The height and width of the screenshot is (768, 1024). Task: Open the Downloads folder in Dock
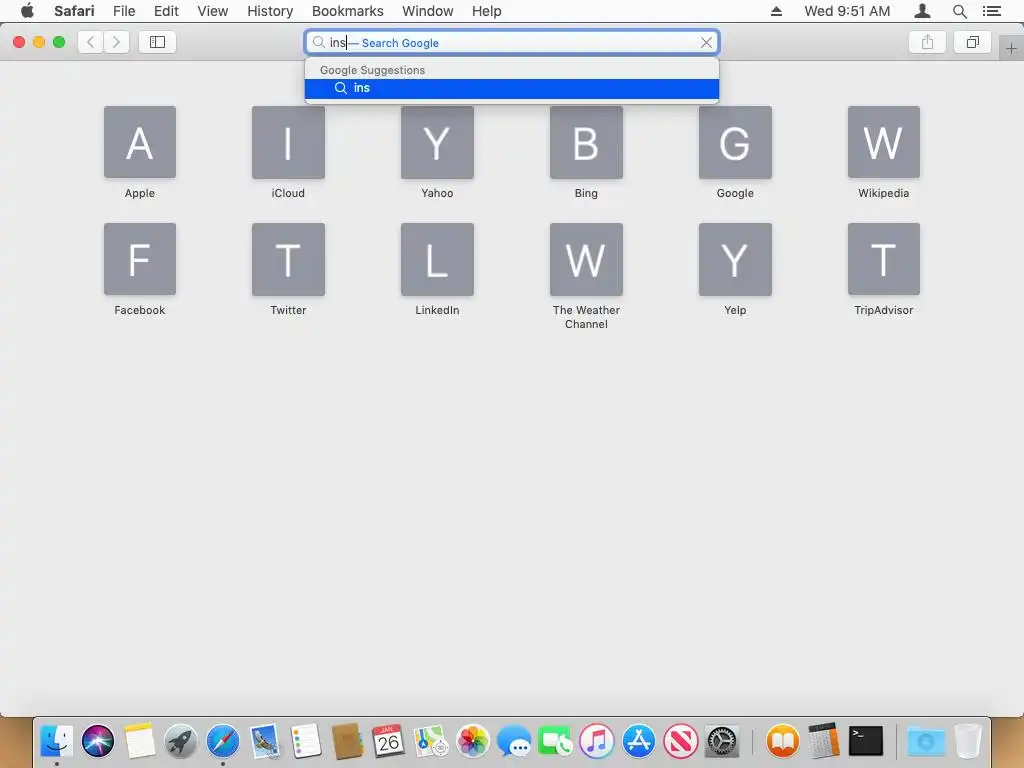(925, 741)
